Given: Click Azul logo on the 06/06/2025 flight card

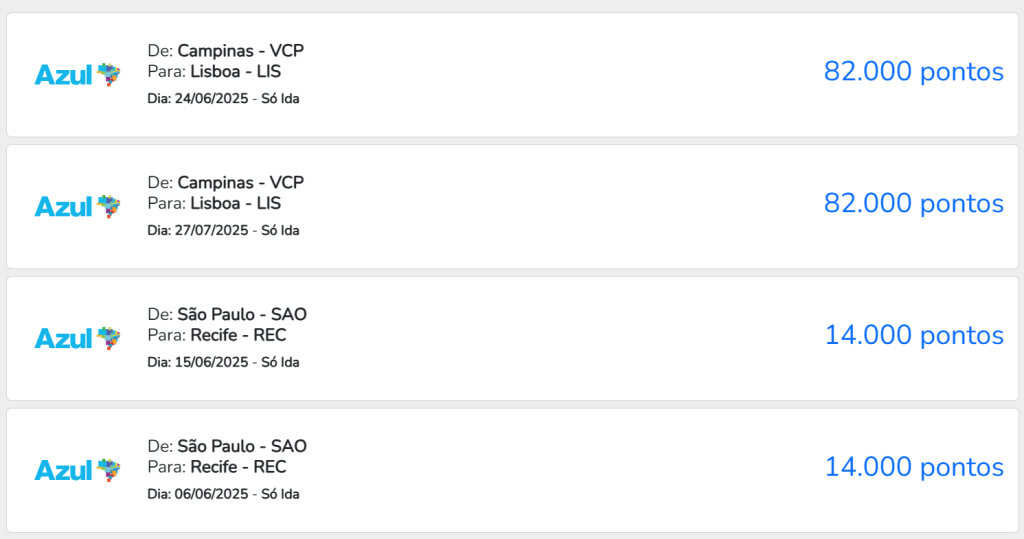Looking at the screenshot, I should pos(77,470).
